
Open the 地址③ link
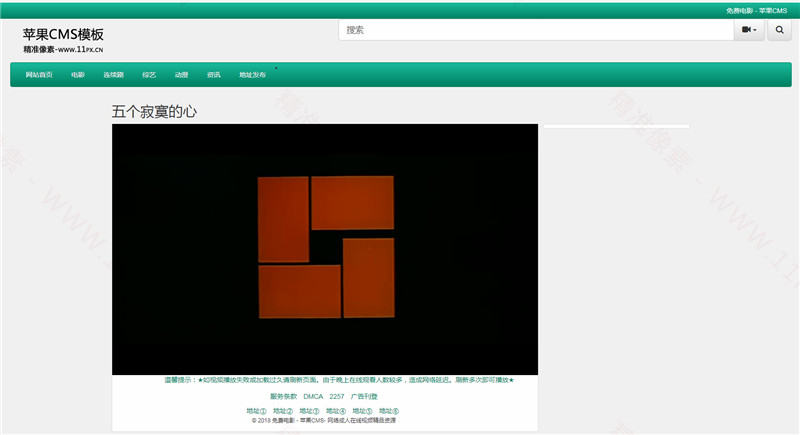pyautogui.click(x=309, y=411)
